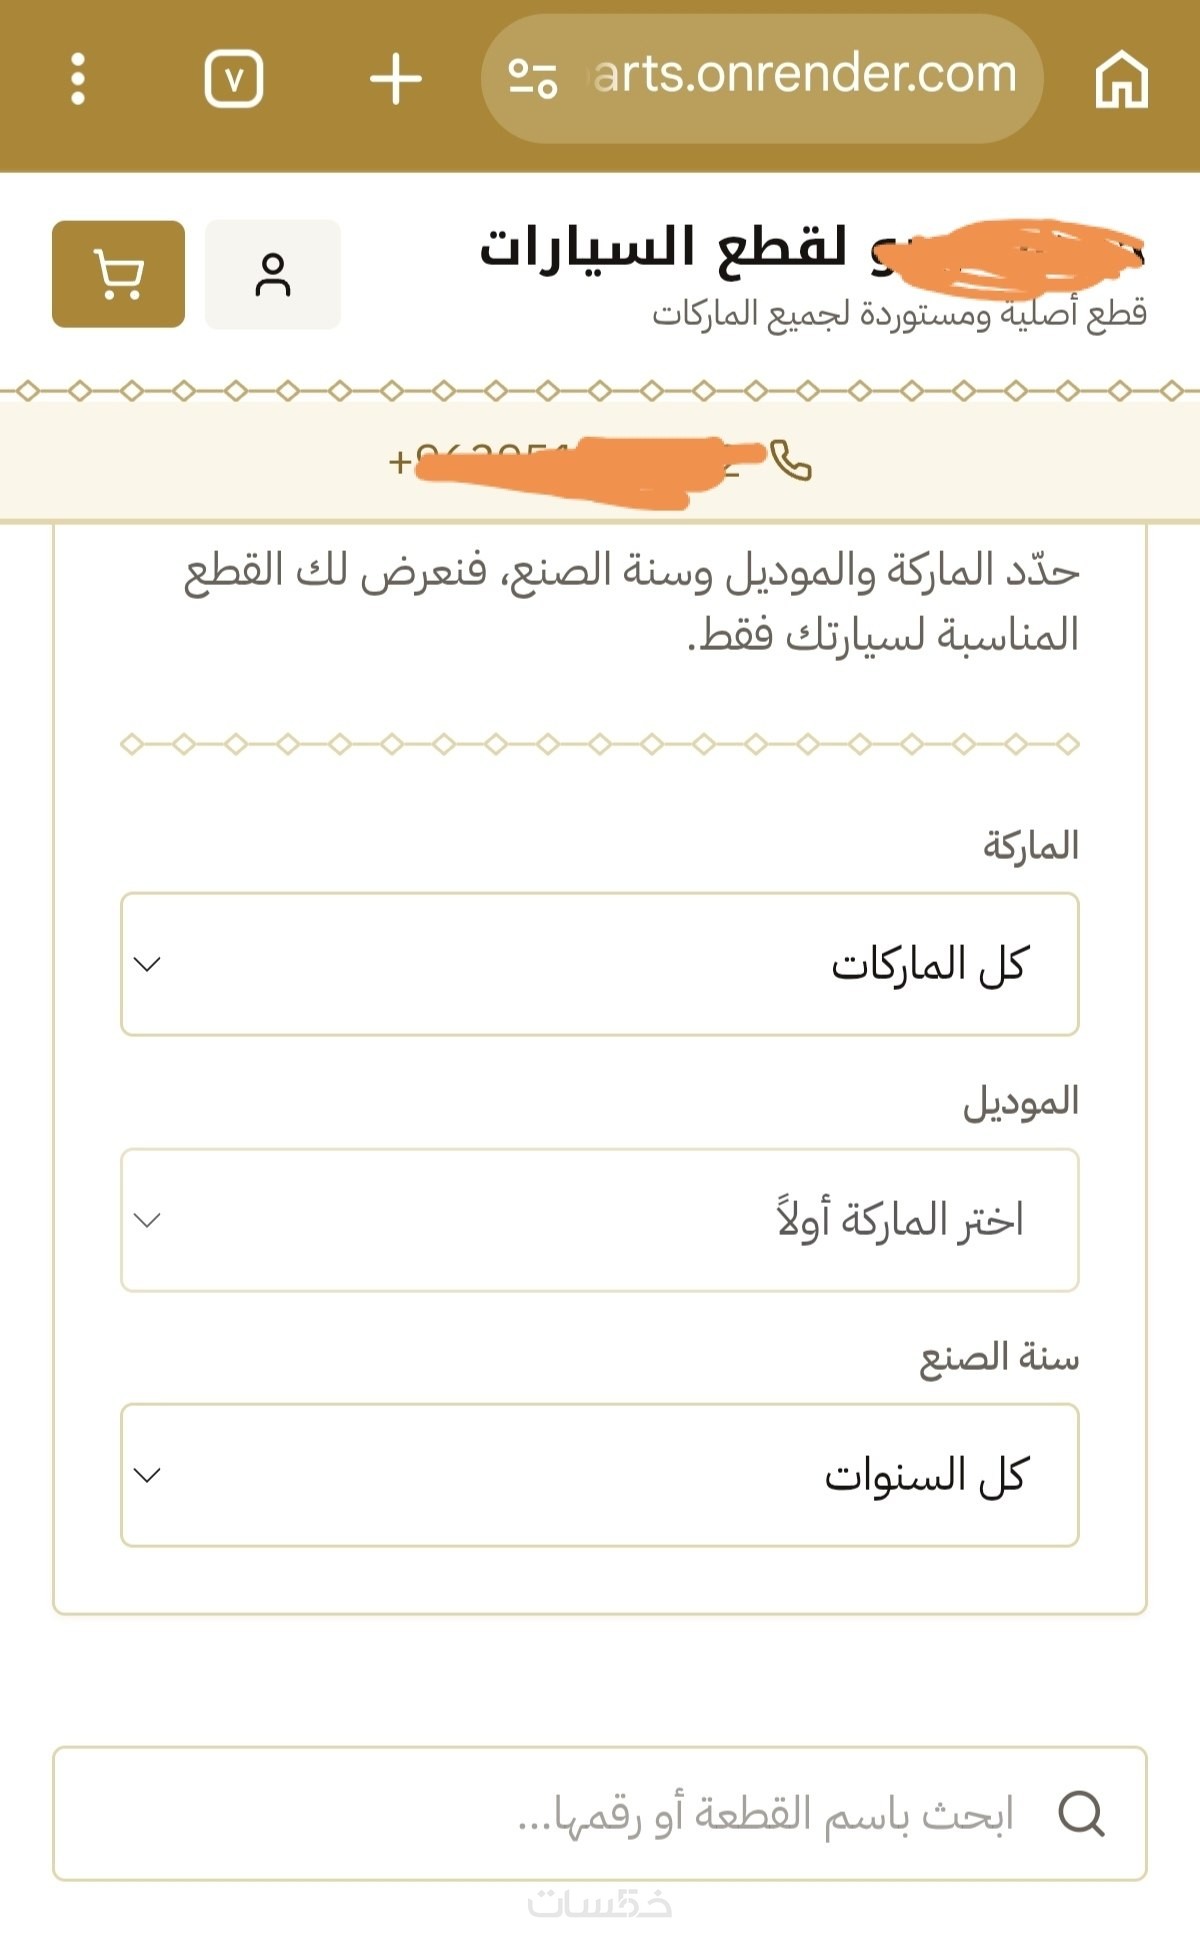Click the year dropdown chevron arrow
This screenshot has height=1957, width=1200.
tap(147, 1475)
